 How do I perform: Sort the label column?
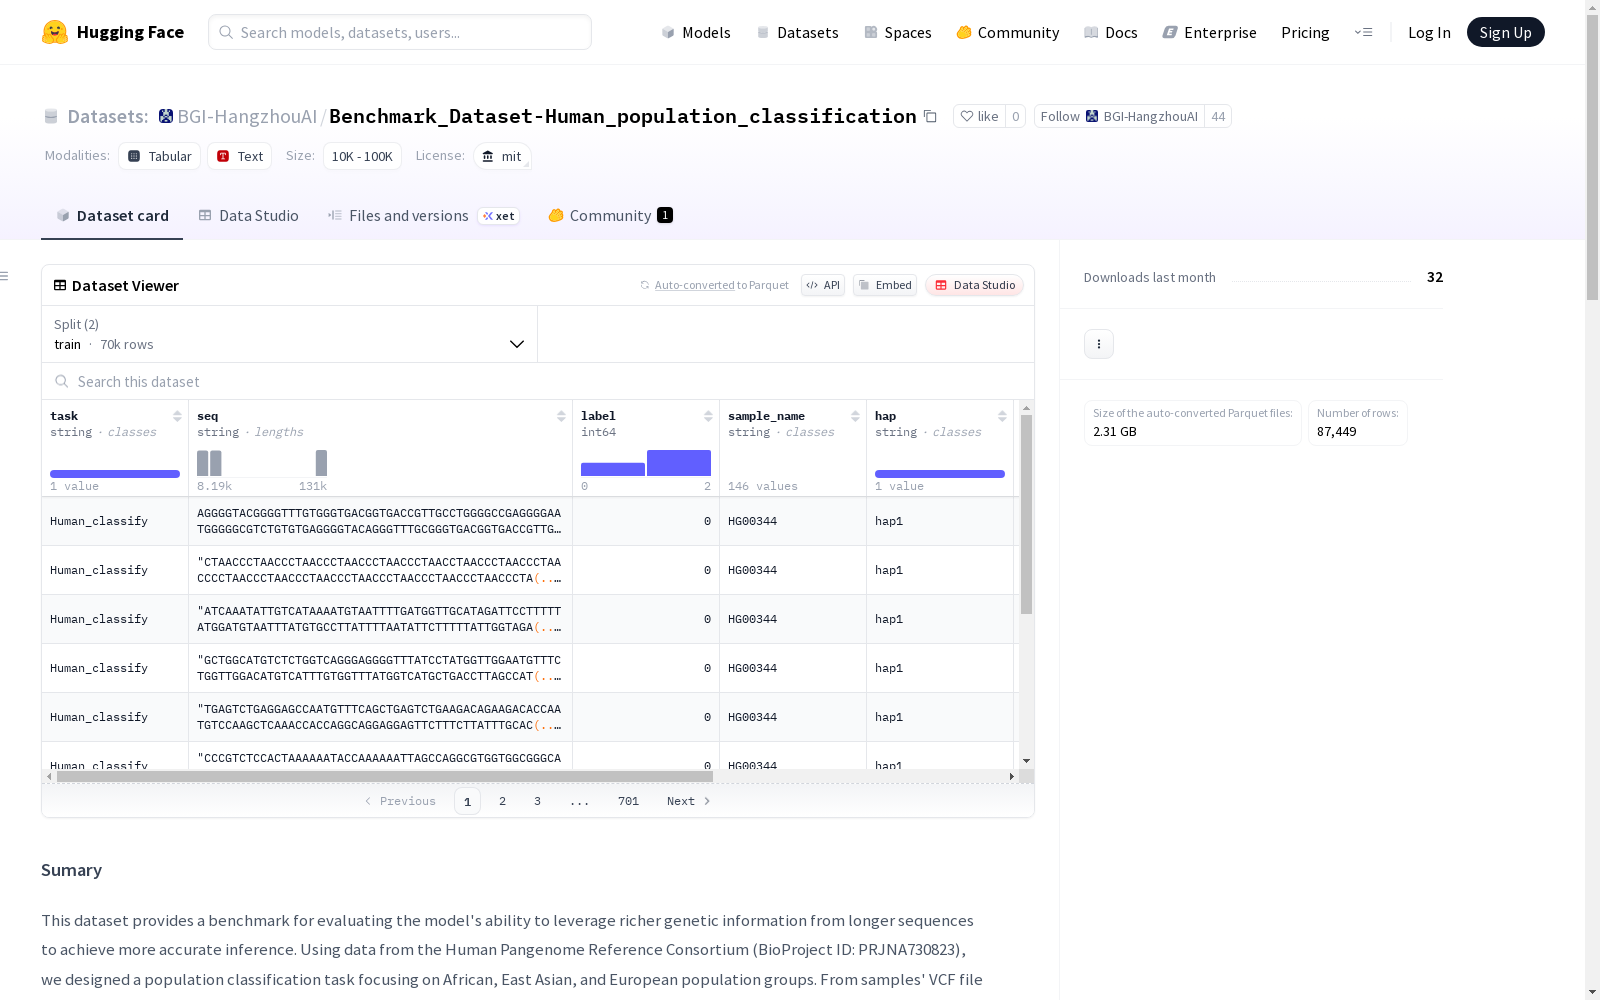pyautogui.click(x=708, y=416)
